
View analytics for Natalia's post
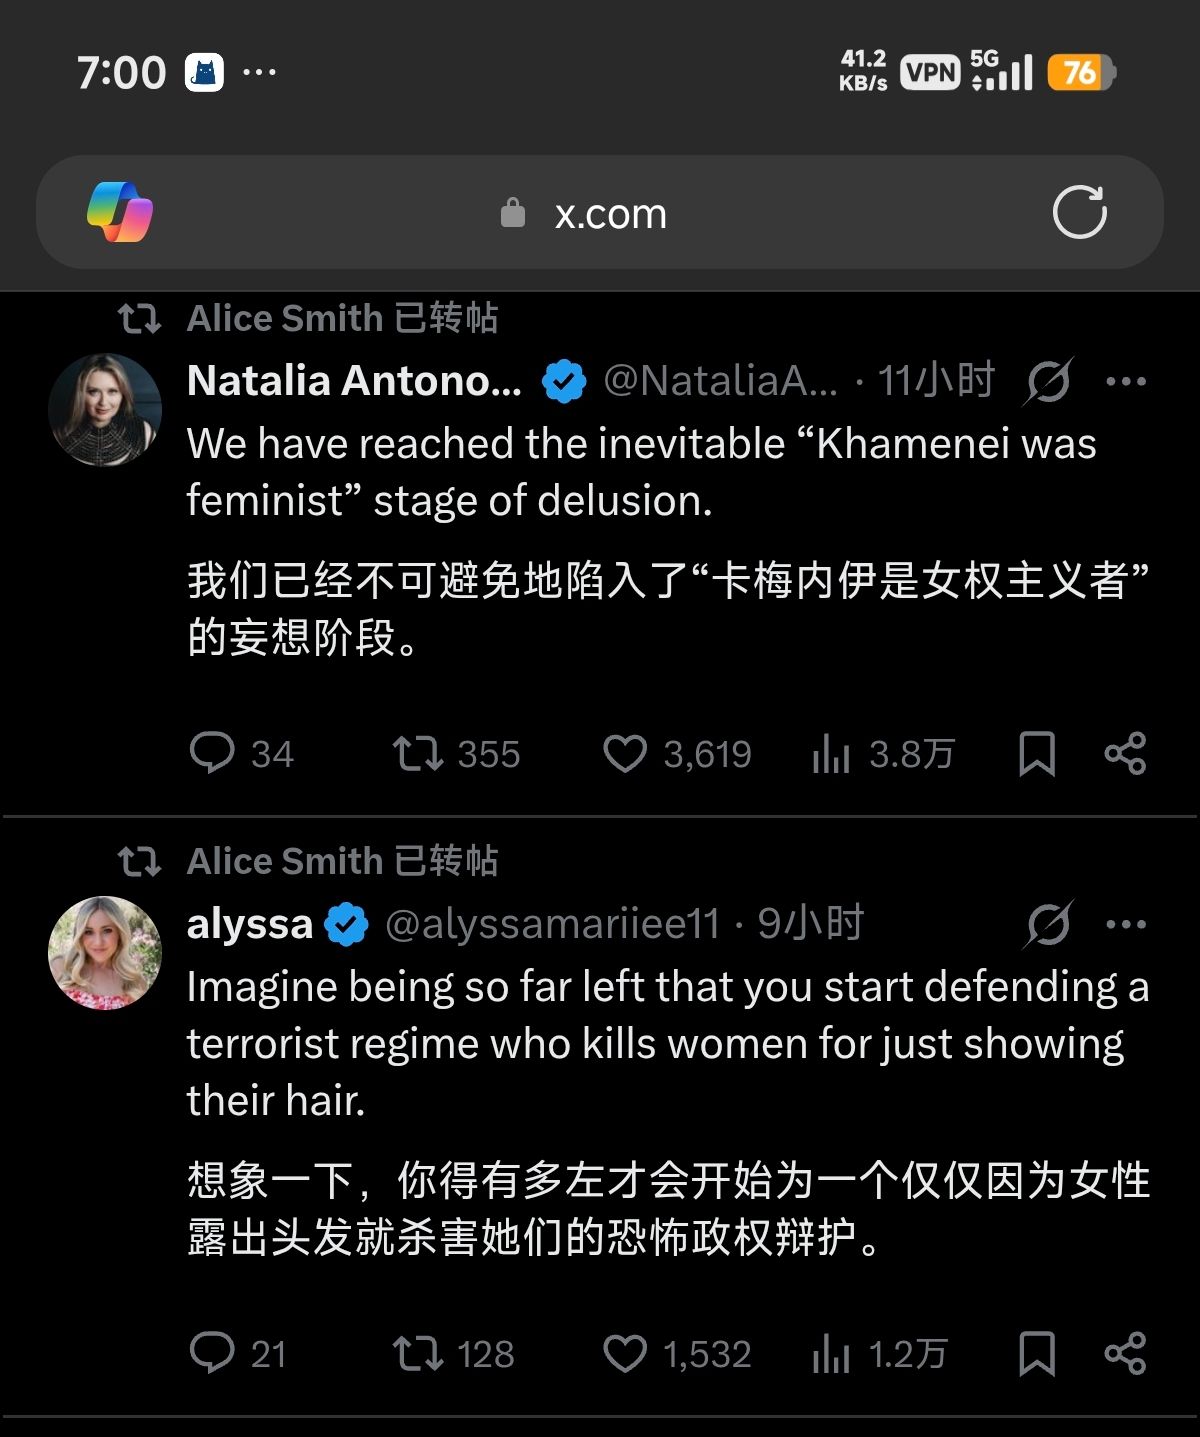coord(831,754)
